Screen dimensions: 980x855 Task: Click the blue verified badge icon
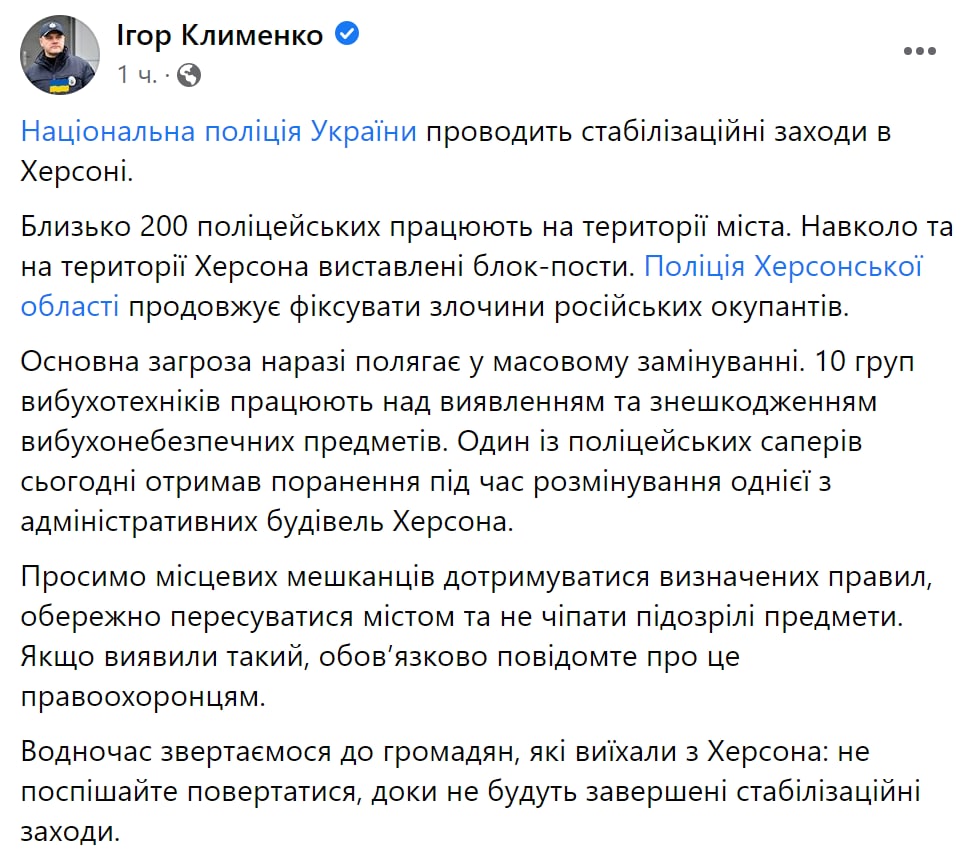tap(347, 35)
